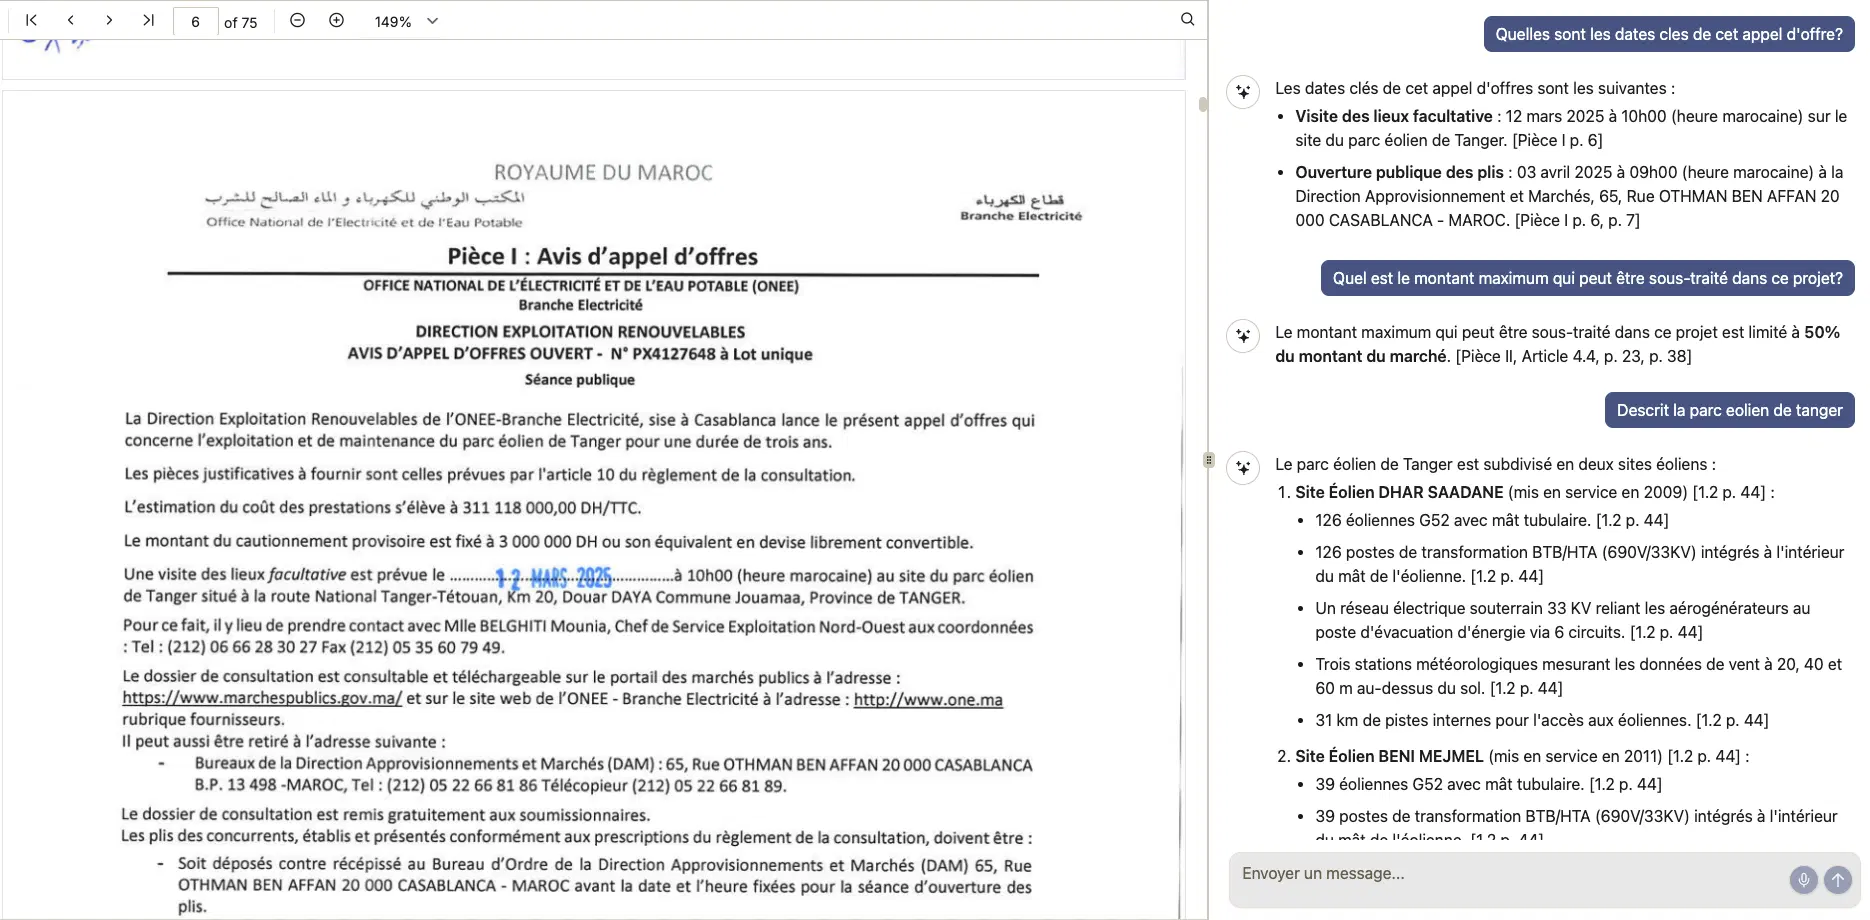Open the citation after Site Éolien DHAR SAADANE
The width and height of the screenshot is (1870, 920).
point(1729,492)
